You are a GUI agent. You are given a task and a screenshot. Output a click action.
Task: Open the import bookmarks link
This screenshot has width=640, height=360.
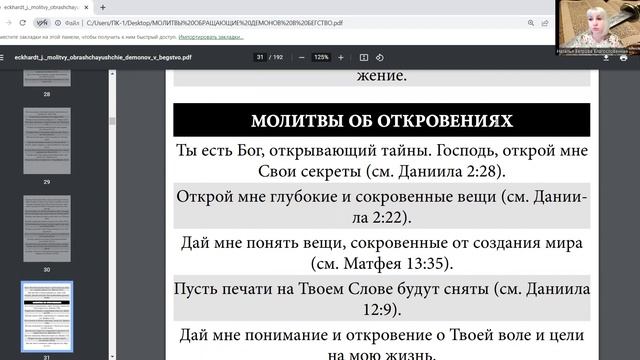[211, 37]
